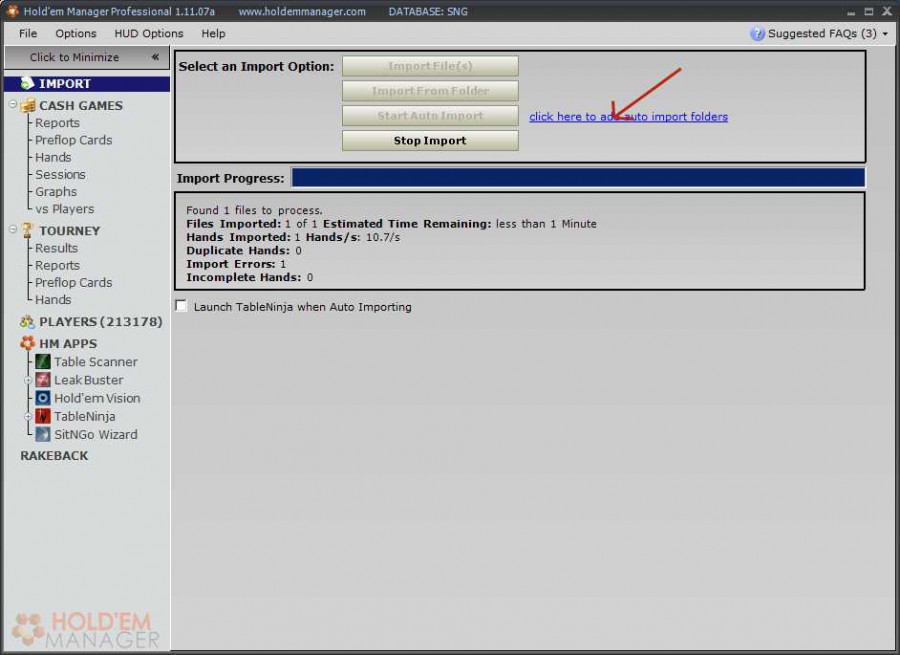
Task: Expand the TableNinja tree node
Action: click(x=27, y=417)
